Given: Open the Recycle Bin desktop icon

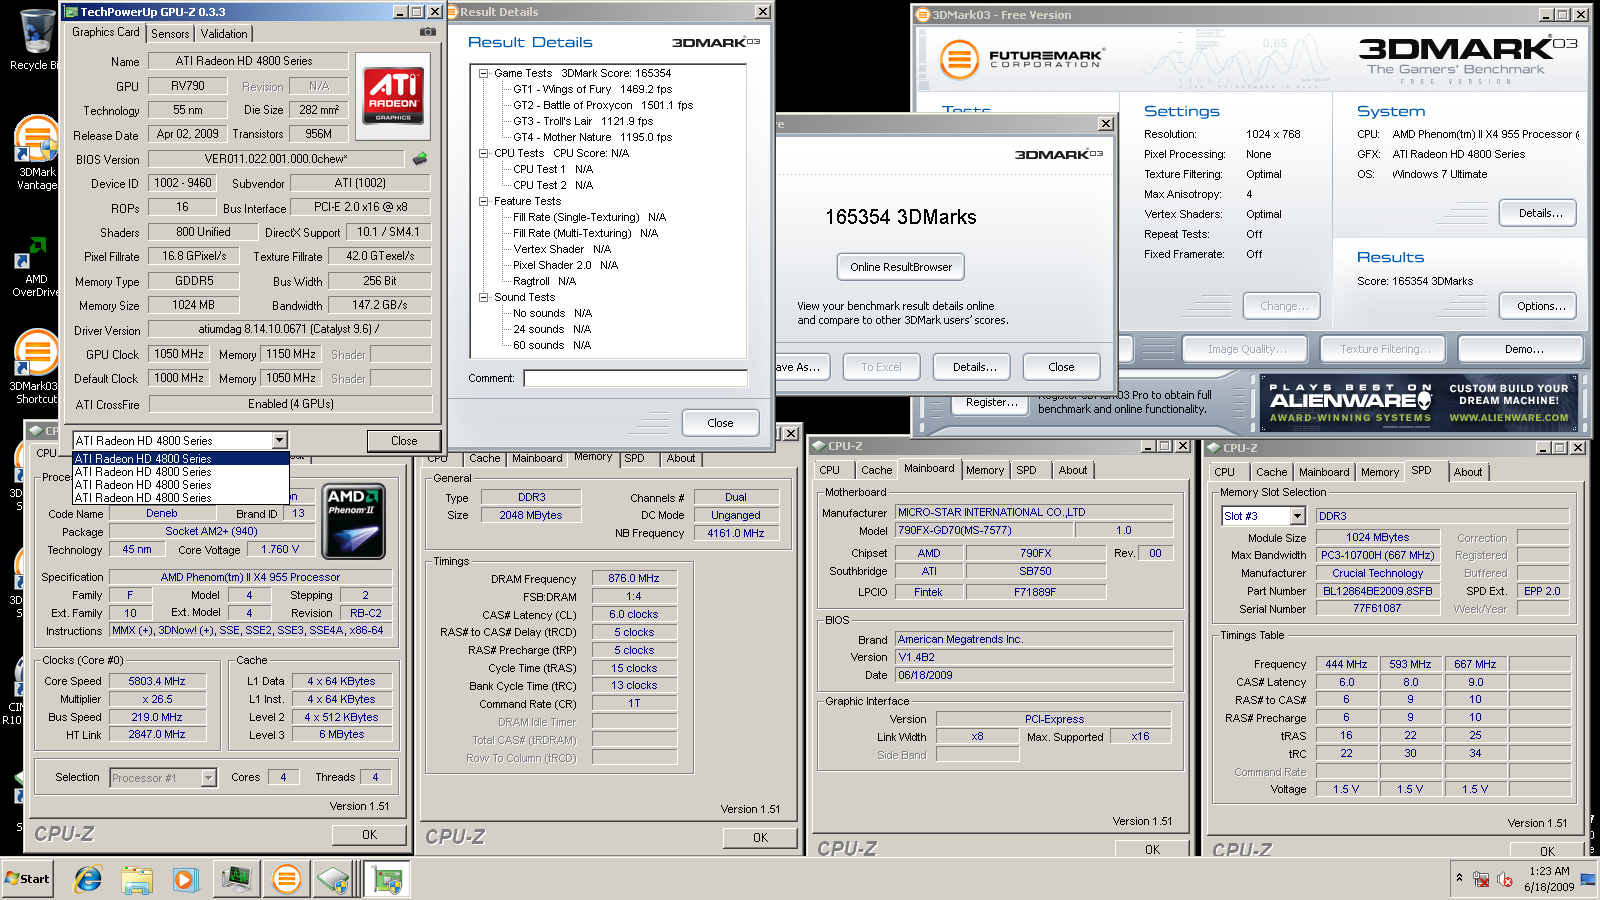Looking at the screenshot, I should point(34,40).
